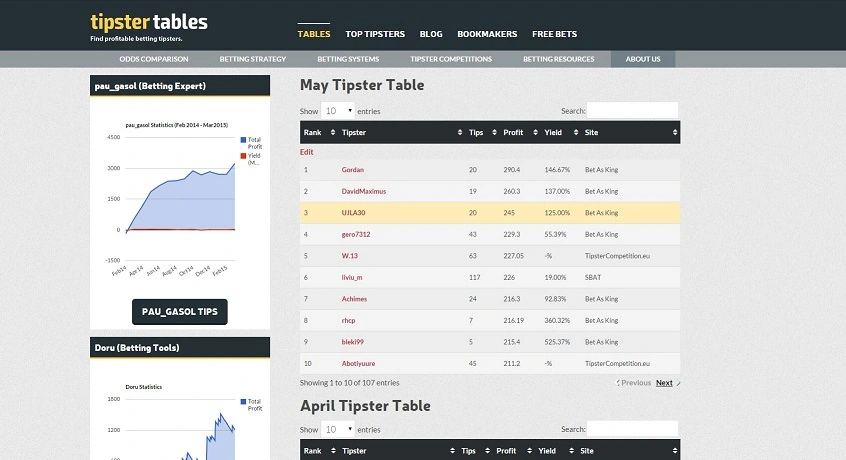This screenshot has height=460, width=846.
Task: Go to Next page of May table
Action: click(664, 383)
